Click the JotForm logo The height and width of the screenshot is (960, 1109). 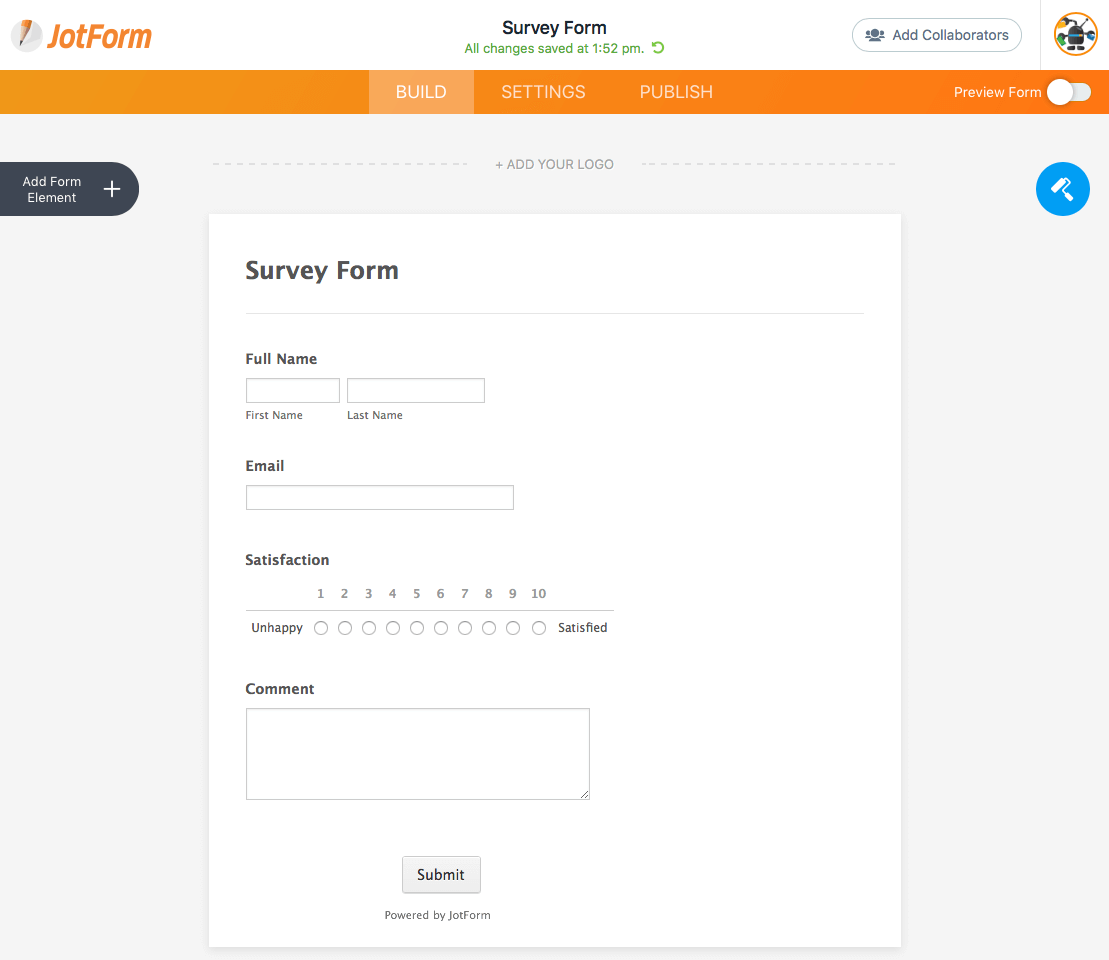coord(81,35)
